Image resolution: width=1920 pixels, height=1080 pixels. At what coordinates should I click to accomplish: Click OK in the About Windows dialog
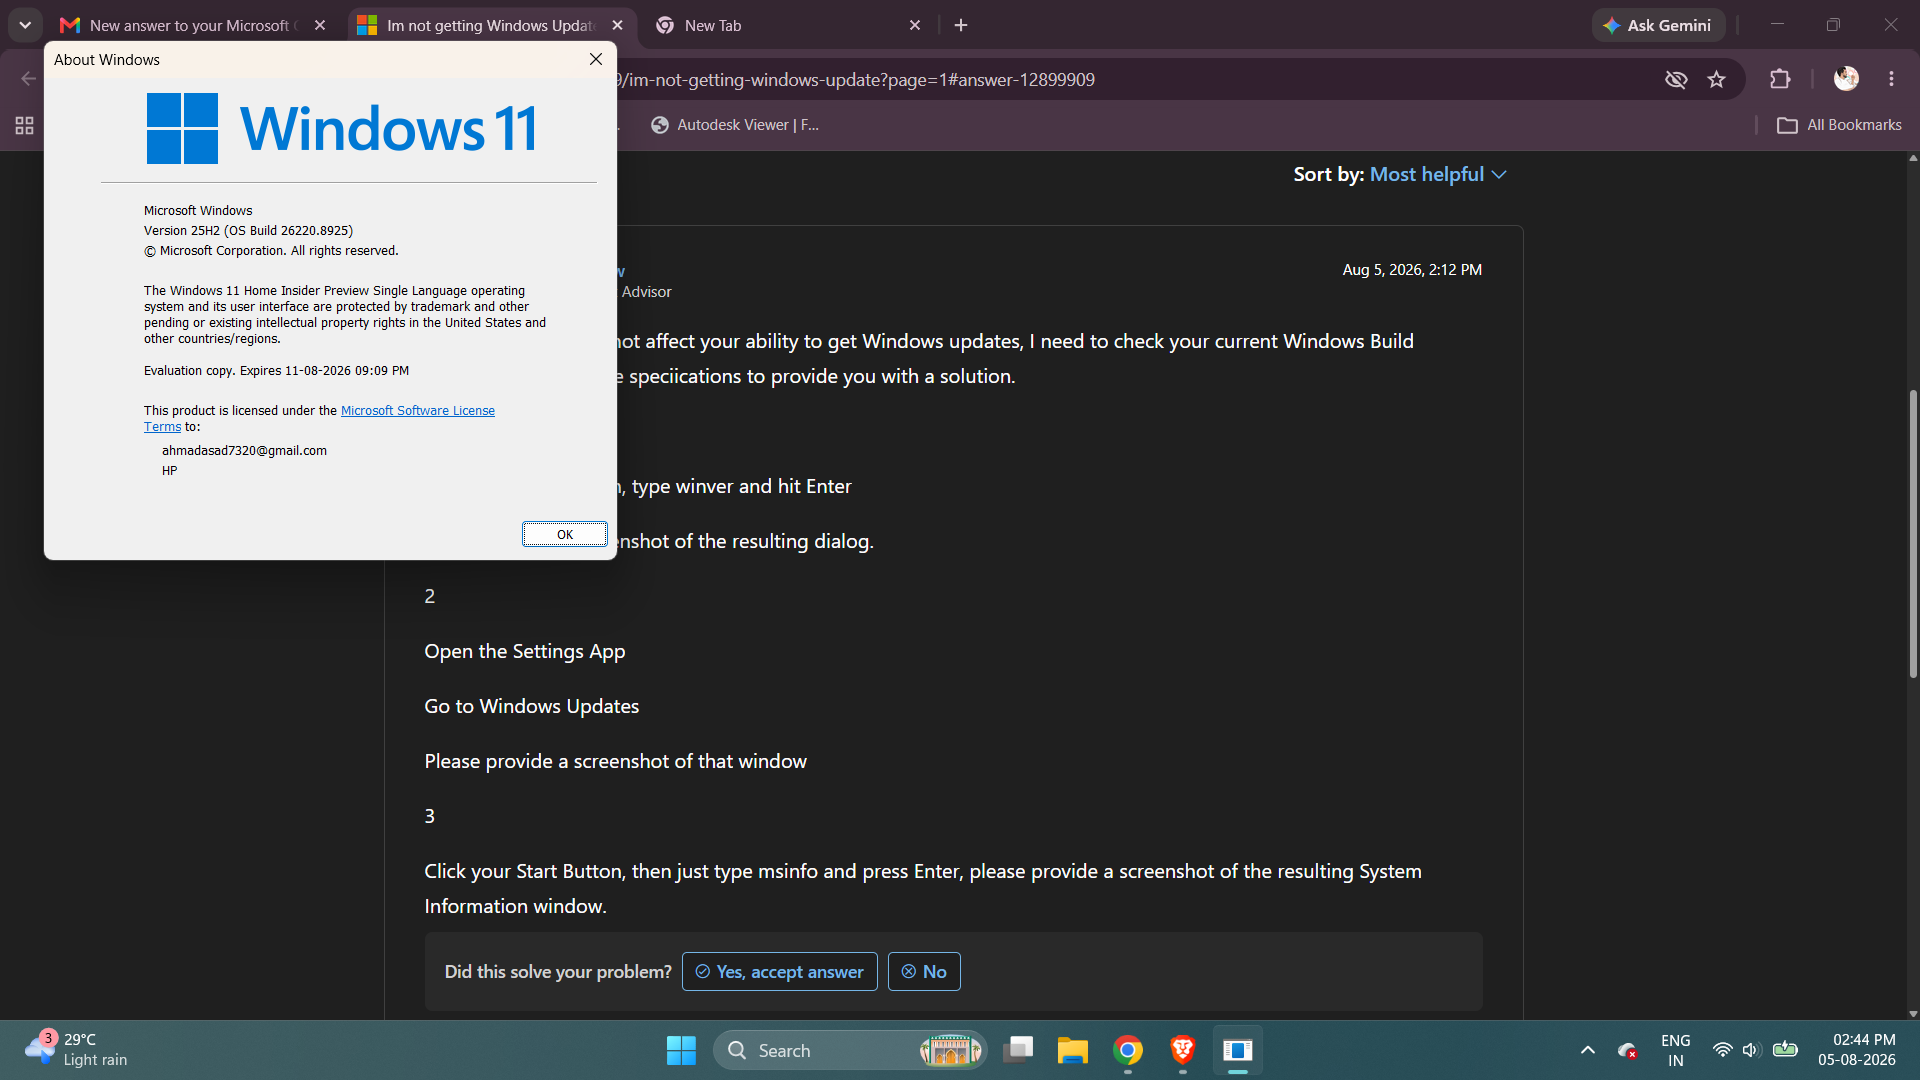[565, 534]
